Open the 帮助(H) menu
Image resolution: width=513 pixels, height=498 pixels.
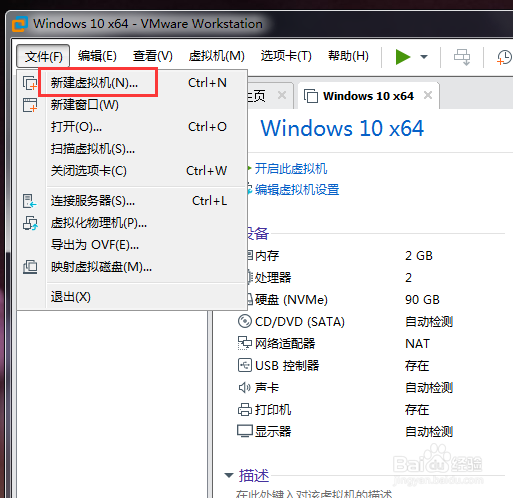tap(348, 56)
